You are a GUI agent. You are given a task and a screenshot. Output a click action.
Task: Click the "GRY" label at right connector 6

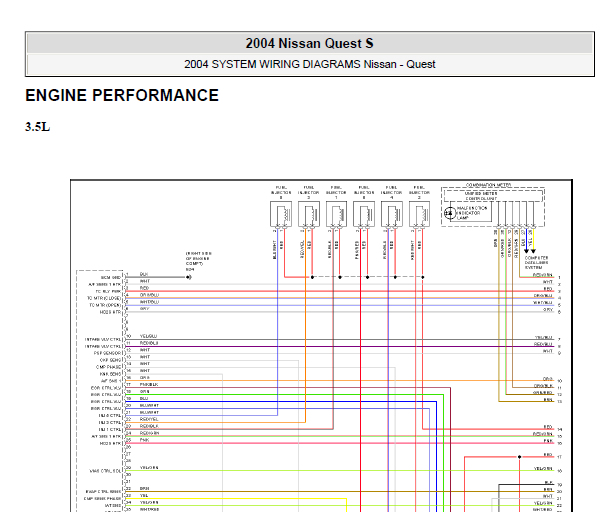(548, 309)
